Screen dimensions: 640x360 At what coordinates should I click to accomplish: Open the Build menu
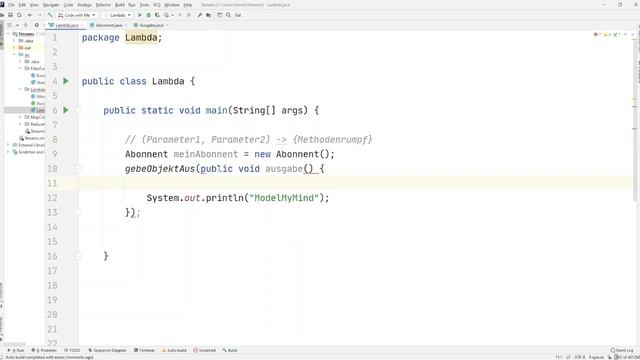120,5
